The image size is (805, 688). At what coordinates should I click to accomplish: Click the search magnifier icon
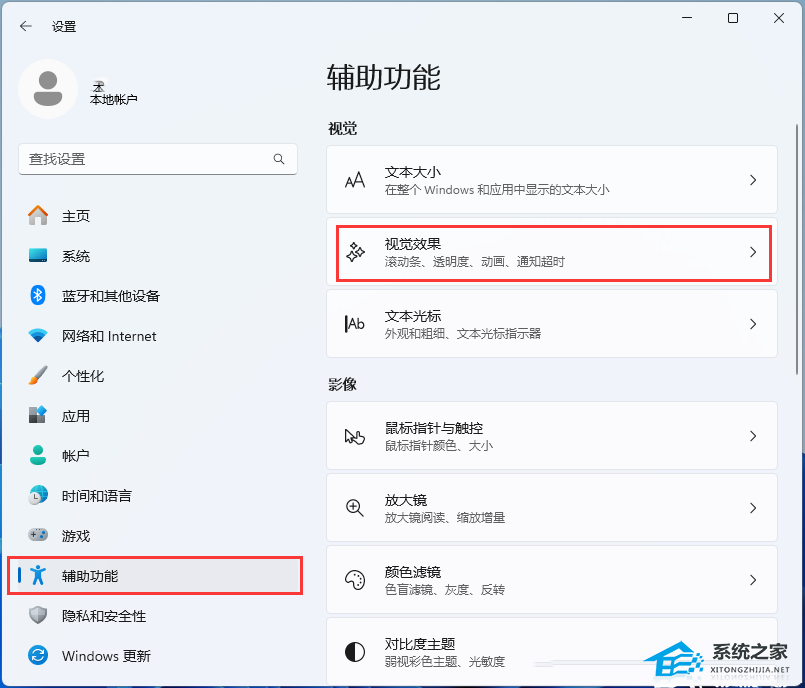point(279,159)
